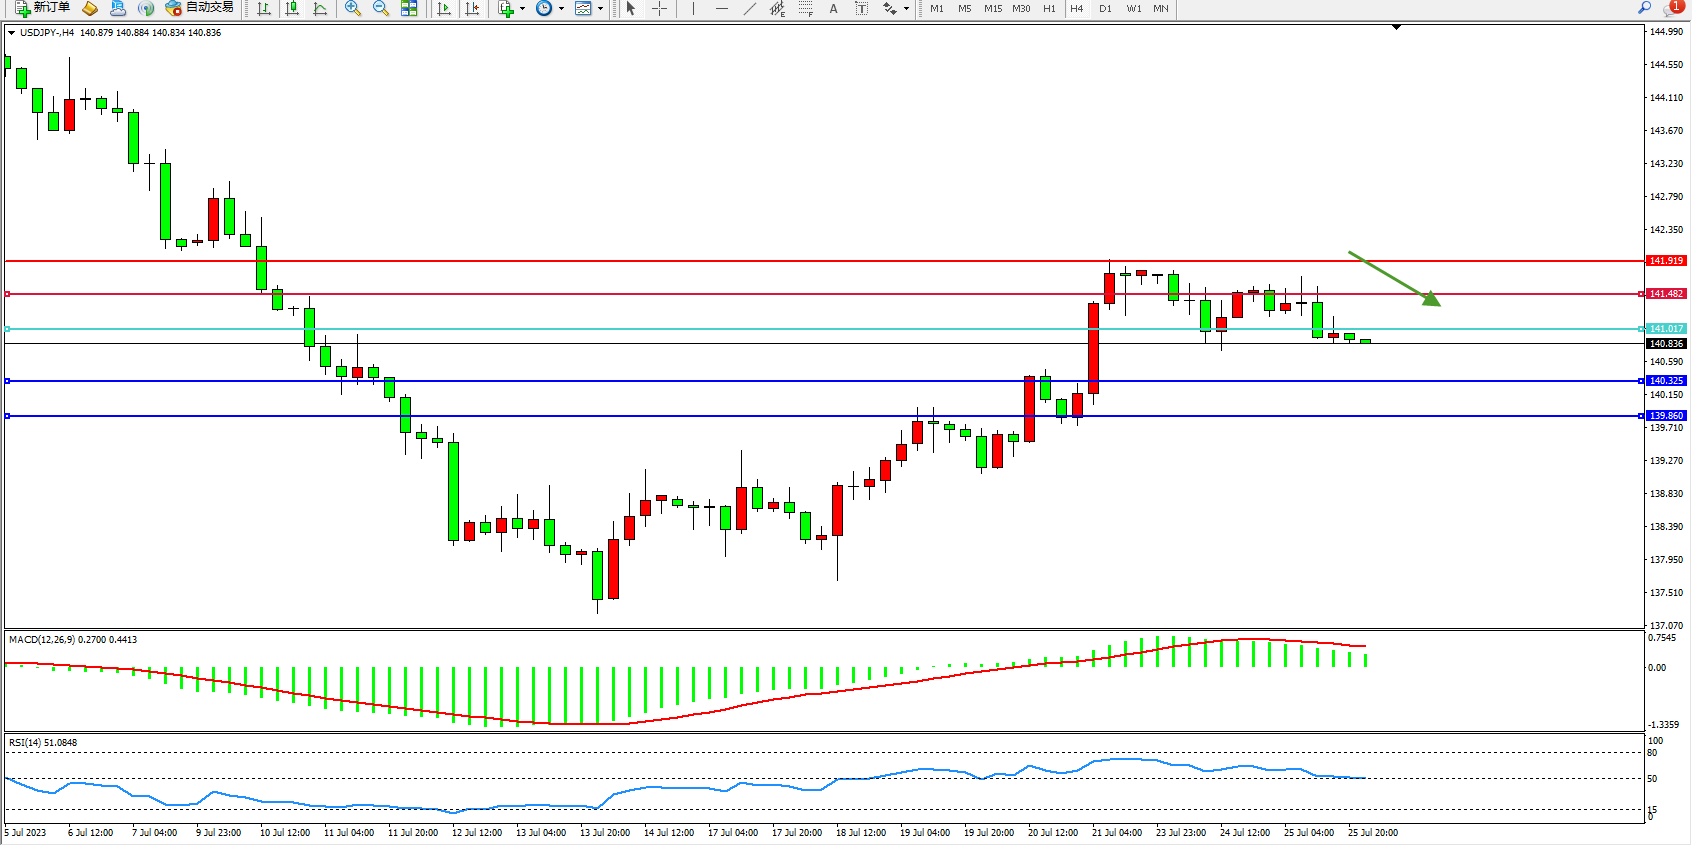Screen dimensions: 1692x846
Task: Draw a trendline with the diagonal line tool
Action: point(750,8)
